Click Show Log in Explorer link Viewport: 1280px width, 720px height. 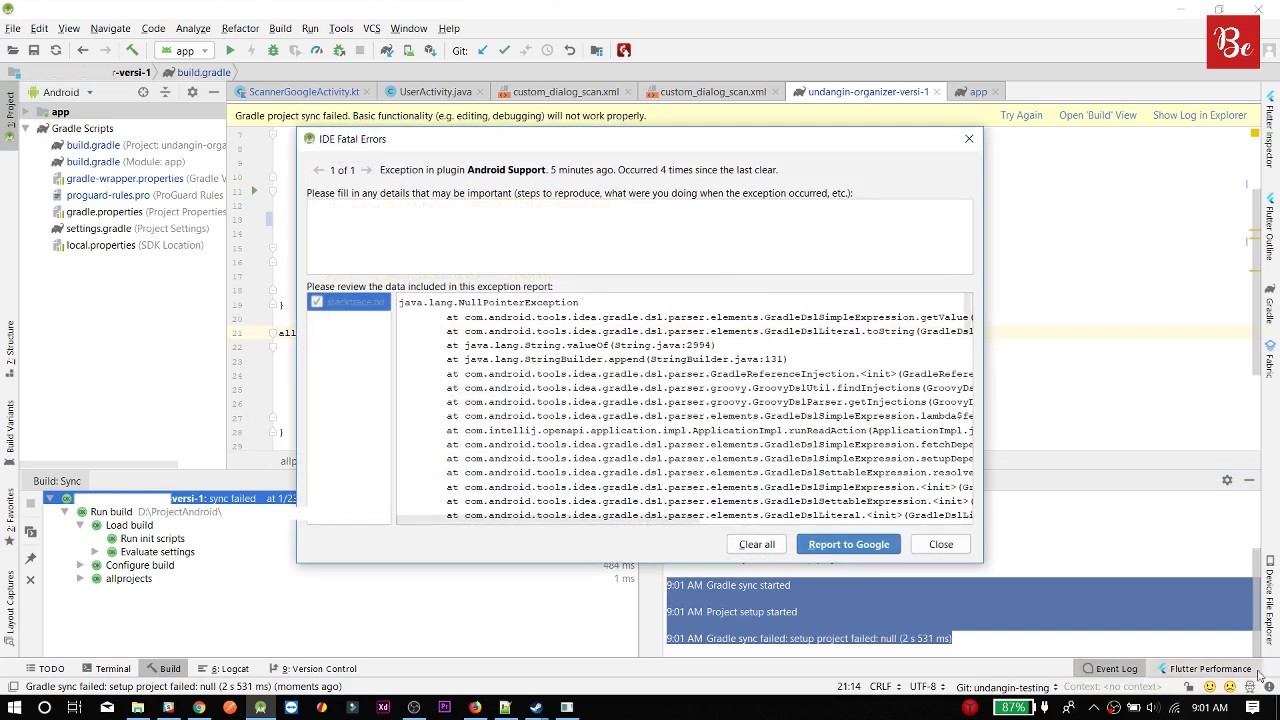coord(1200,115)
